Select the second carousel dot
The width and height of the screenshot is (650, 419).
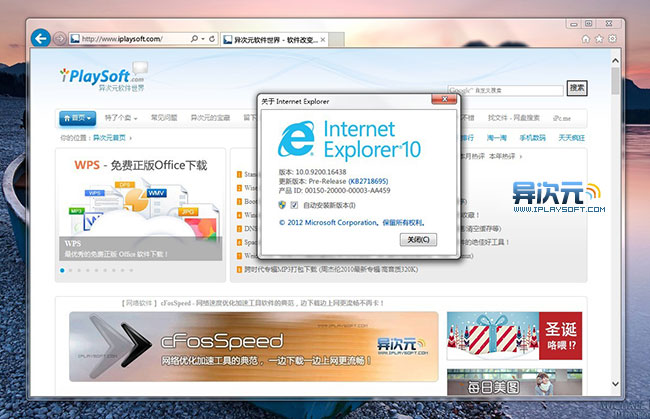pyautogui.click(x=70, y=270)
